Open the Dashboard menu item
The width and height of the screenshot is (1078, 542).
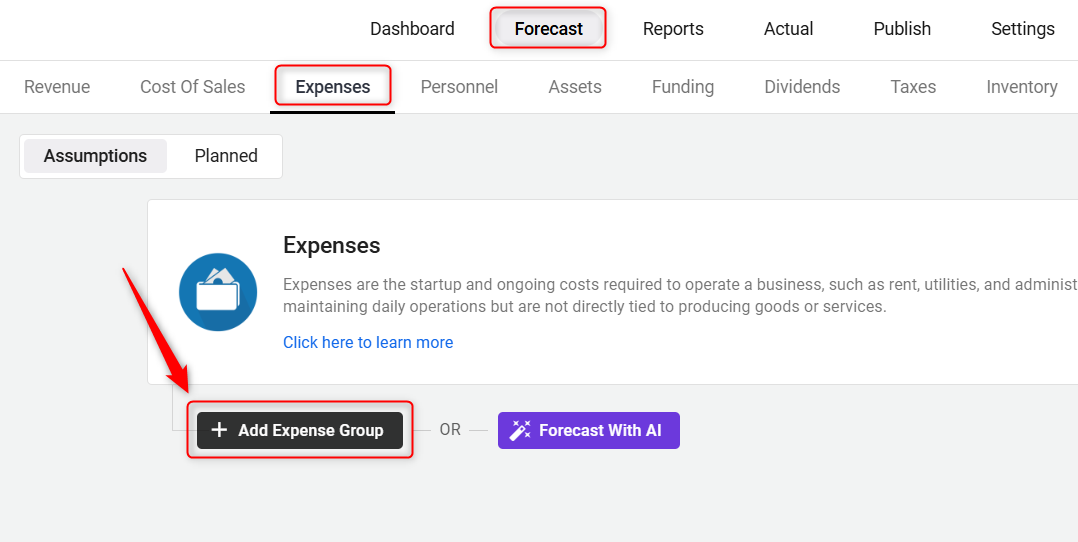click(x=412, y=29)
